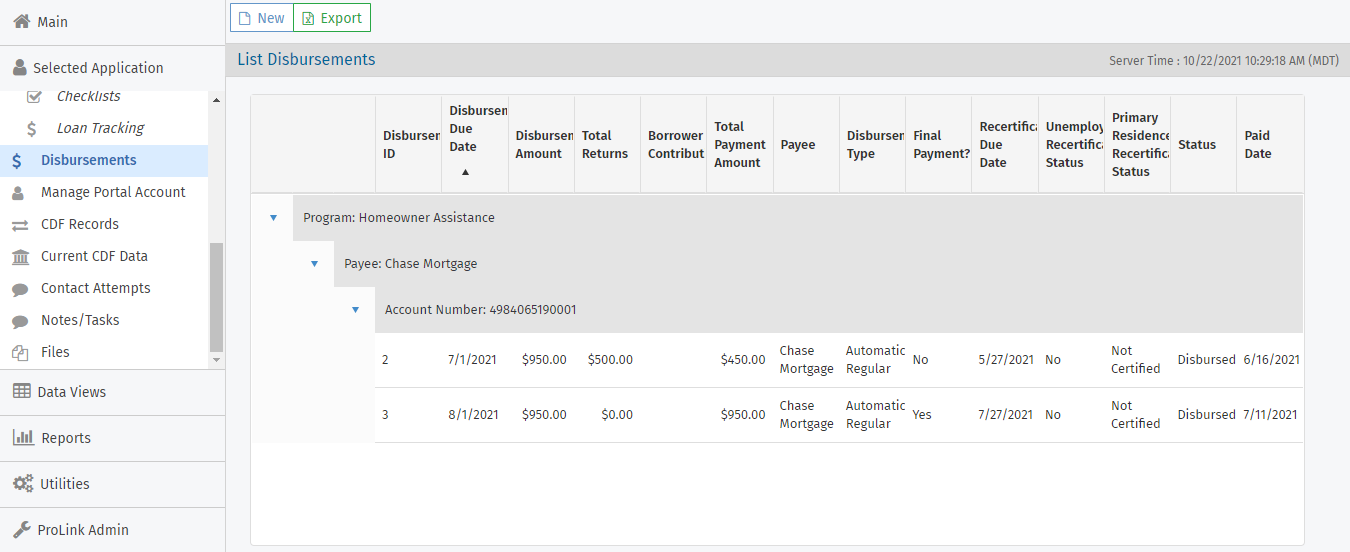Click the Loan Tracking dollar icon
This screenshot has height=552, width=1350.
(33, 128)
